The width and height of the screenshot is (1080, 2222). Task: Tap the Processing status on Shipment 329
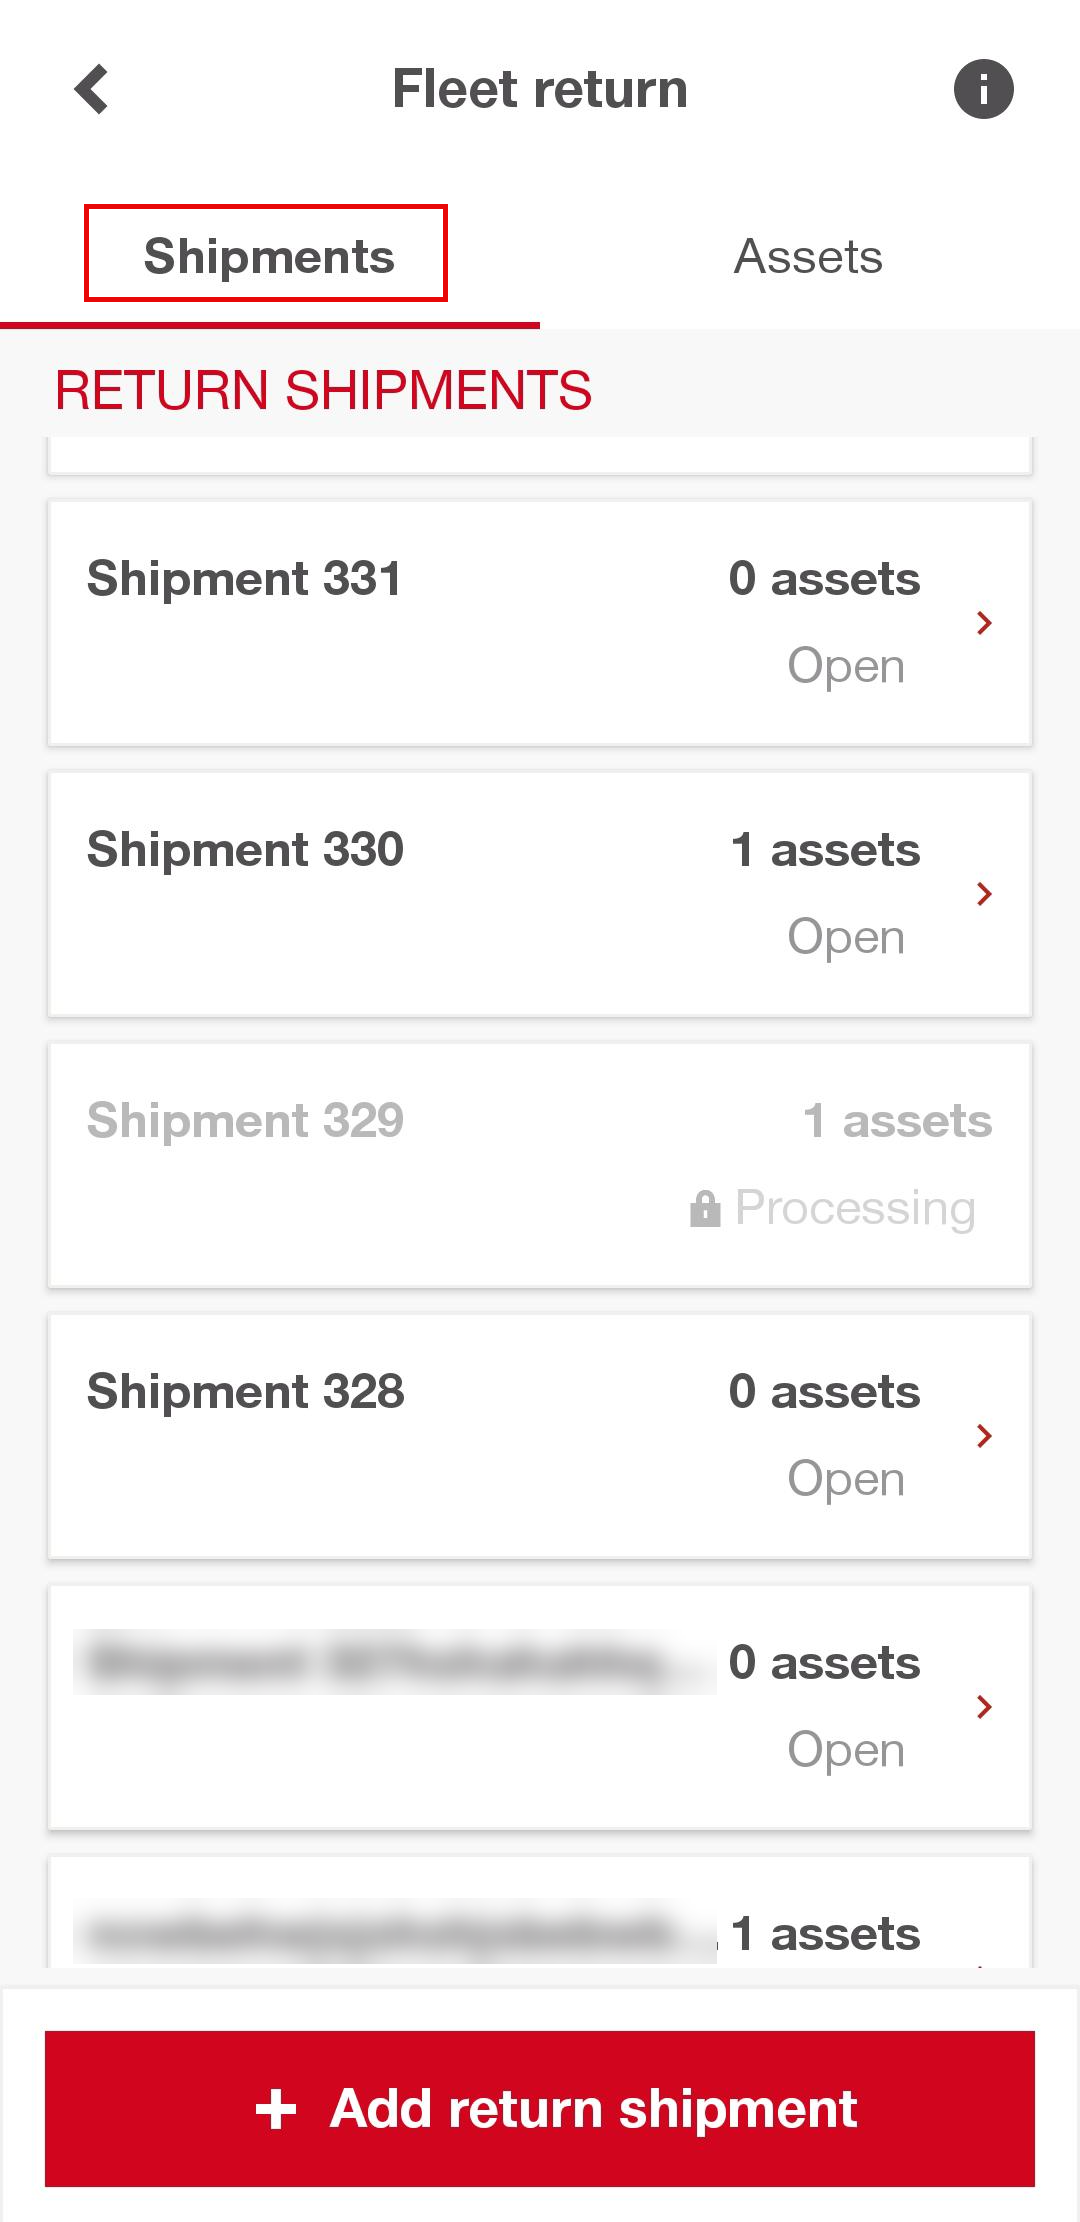pyautogui.click(x=855, y=1208)
